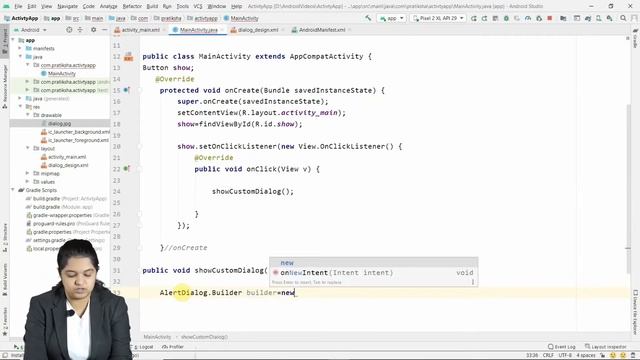The image size is (640, 360).
Task: Collapse the Gradle Scripts node
Action: click(x=13, y=190)
